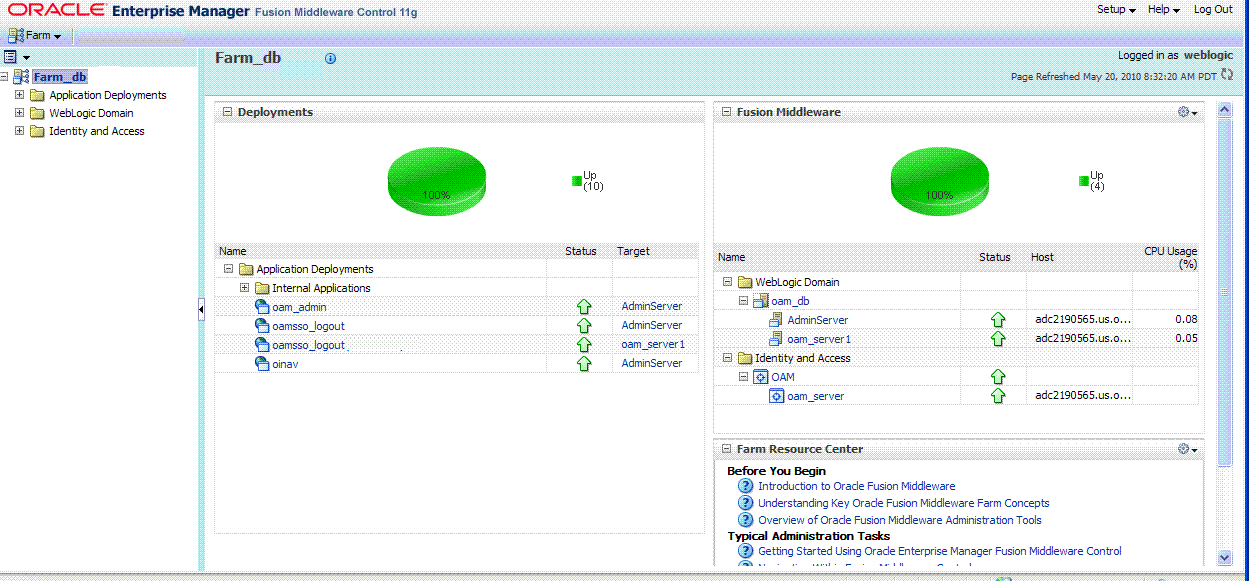Viewport: 1257px width, 581px height.
Task: Click the AdminServer server icon
Action: click(776, 320)
